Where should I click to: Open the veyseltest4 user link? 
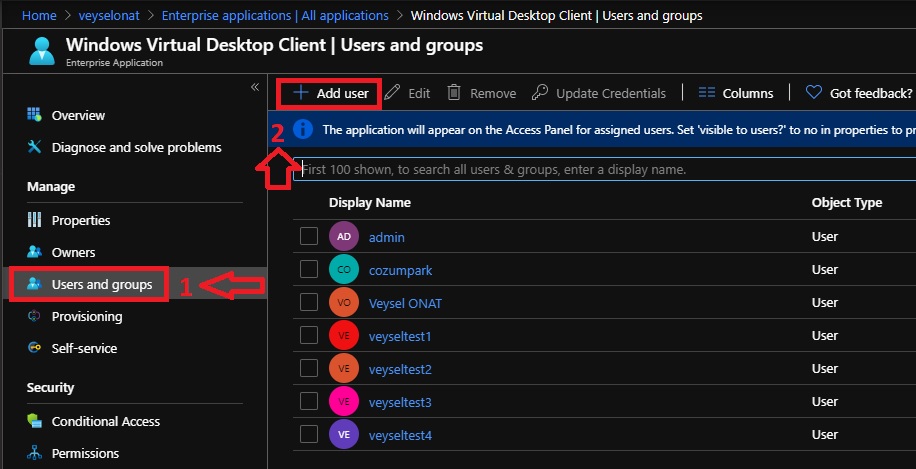click(x=400, y=435)
